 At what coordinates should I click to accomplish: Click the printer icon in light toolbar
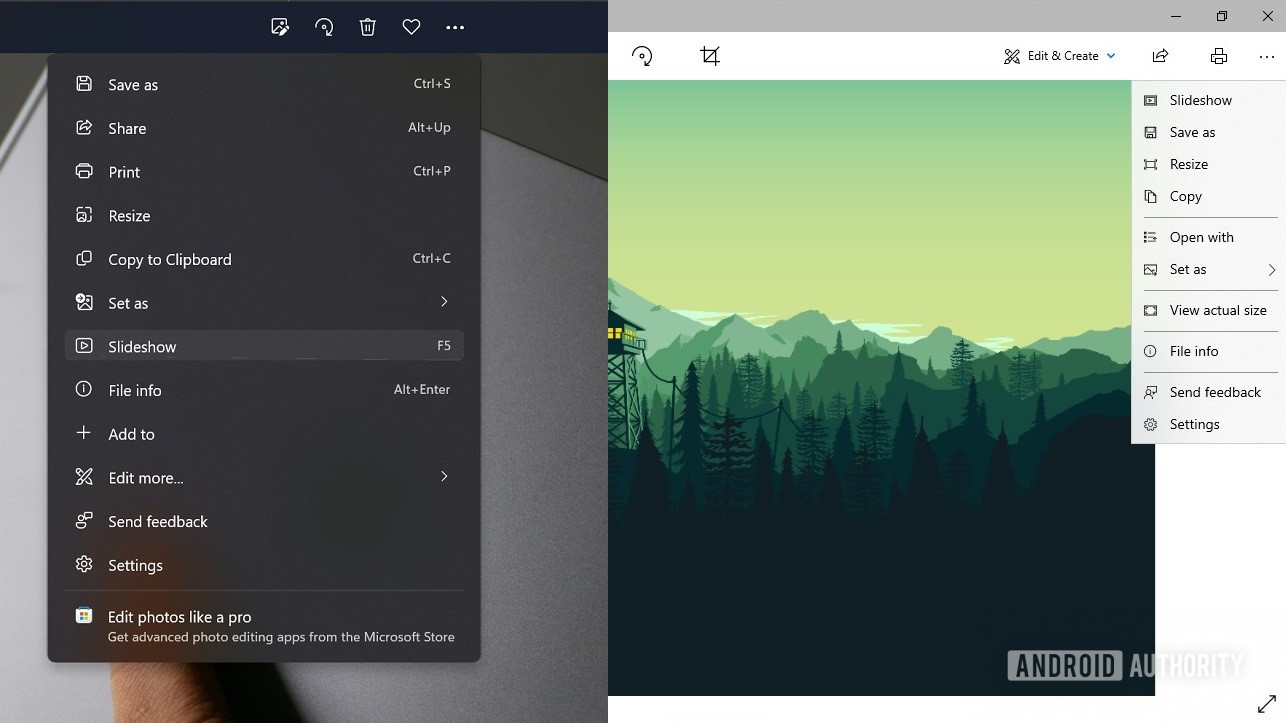pyautogui.click(x=1218, y=56)
